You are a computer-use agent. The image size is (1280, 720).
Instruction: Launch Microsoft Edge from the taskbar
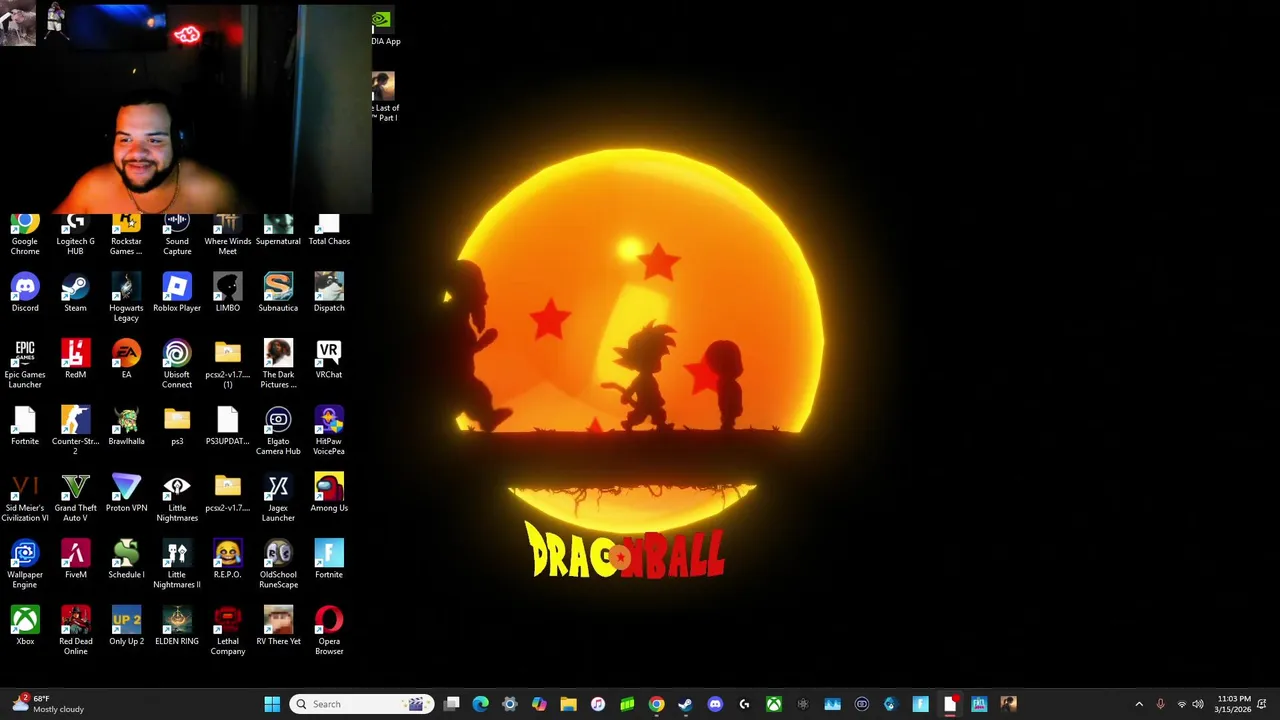click(x=481, y=704)
